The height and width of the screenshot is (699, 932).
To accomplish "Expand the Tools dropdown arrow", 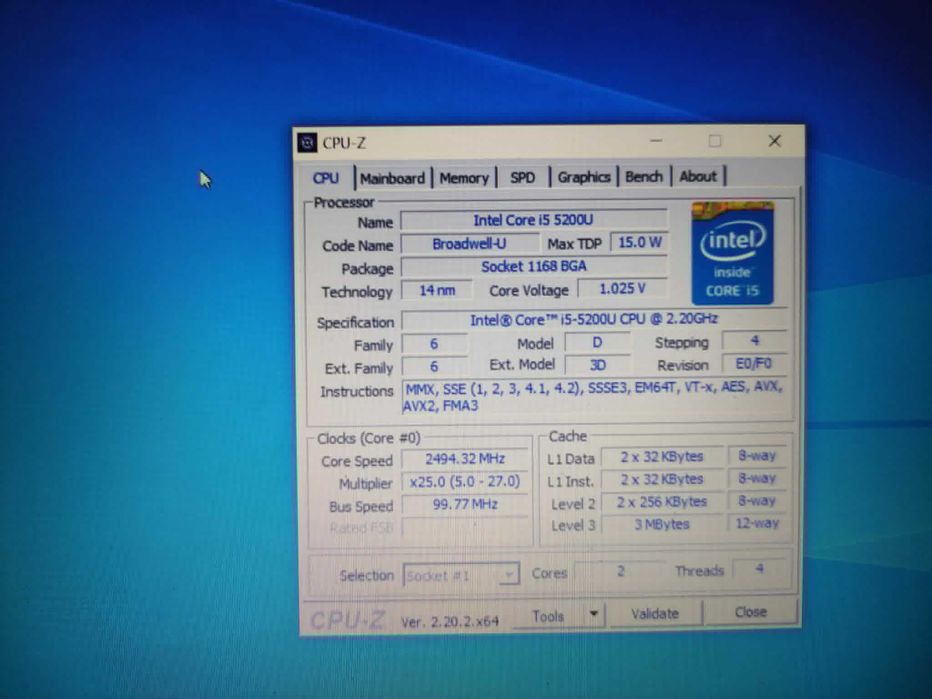I will [594, 614].
